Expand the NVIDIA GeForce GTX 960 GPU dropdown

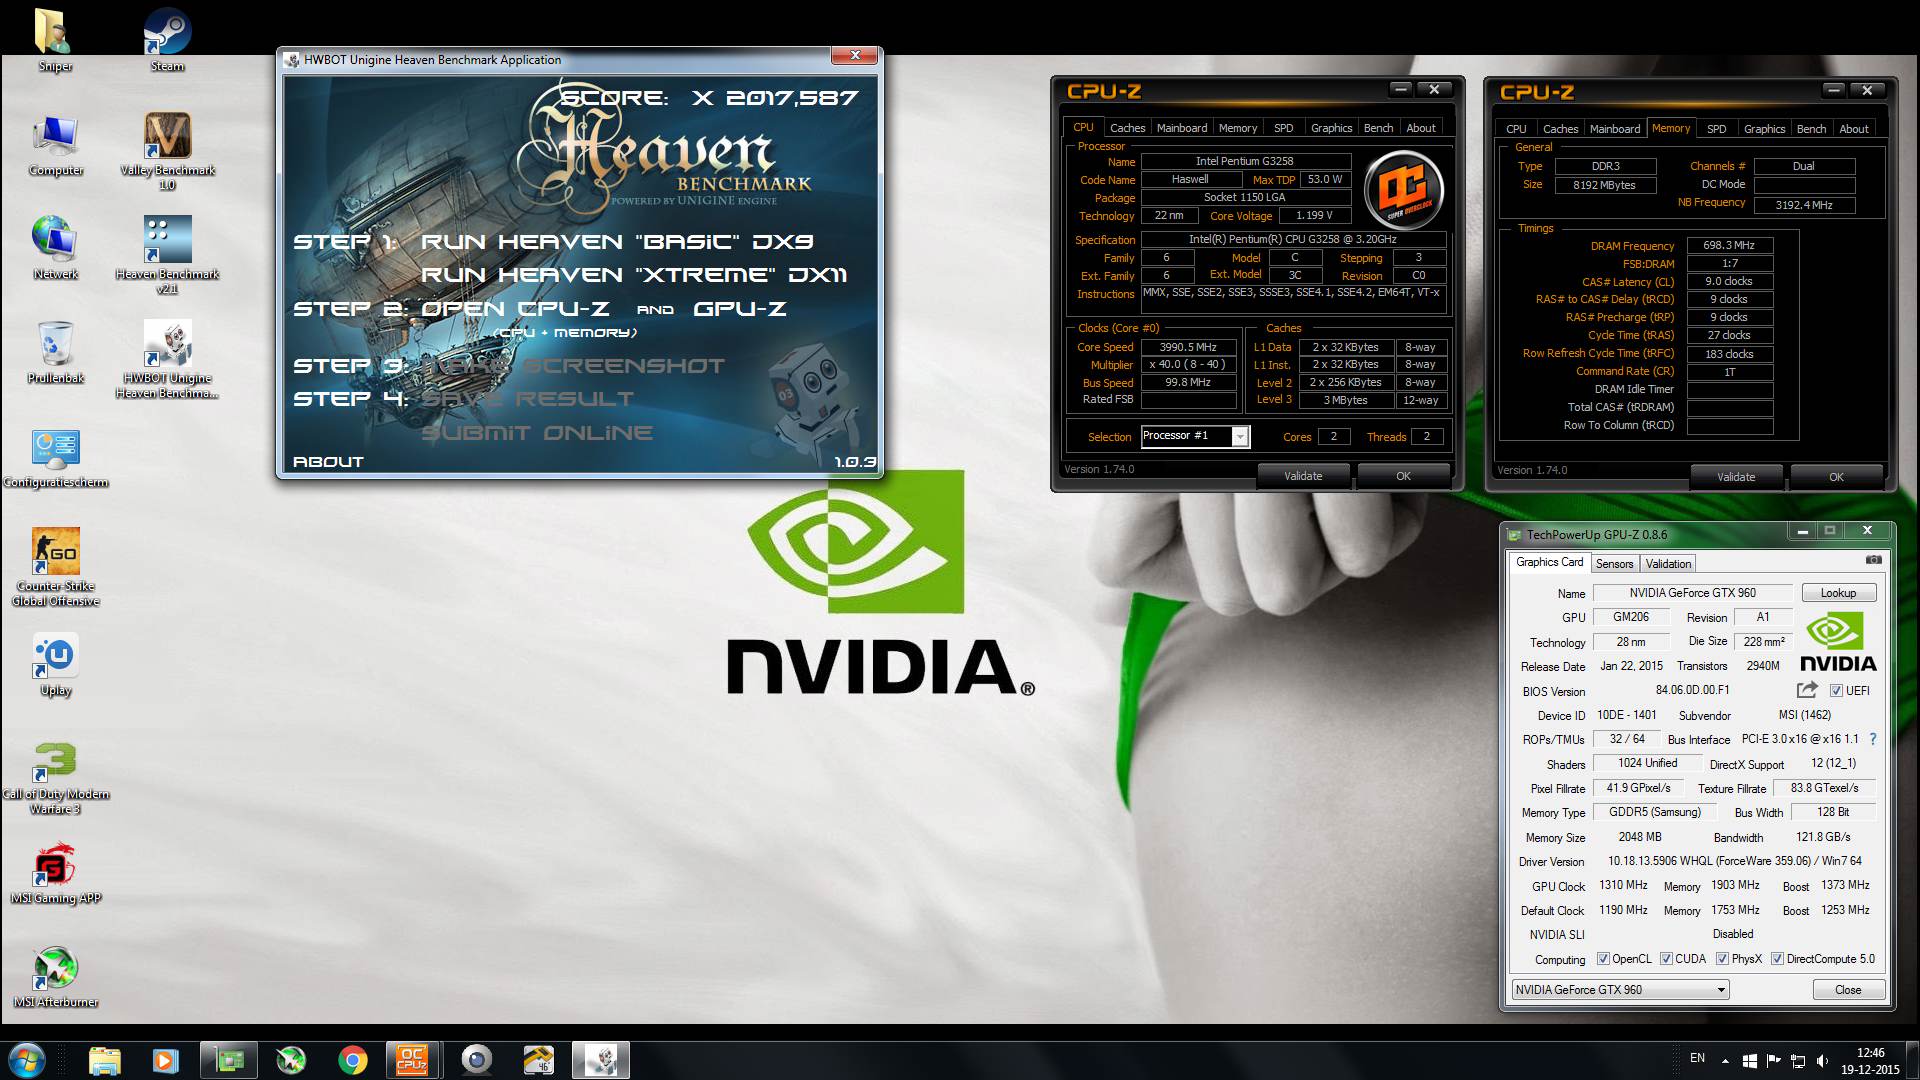[x=1721, y=990]
